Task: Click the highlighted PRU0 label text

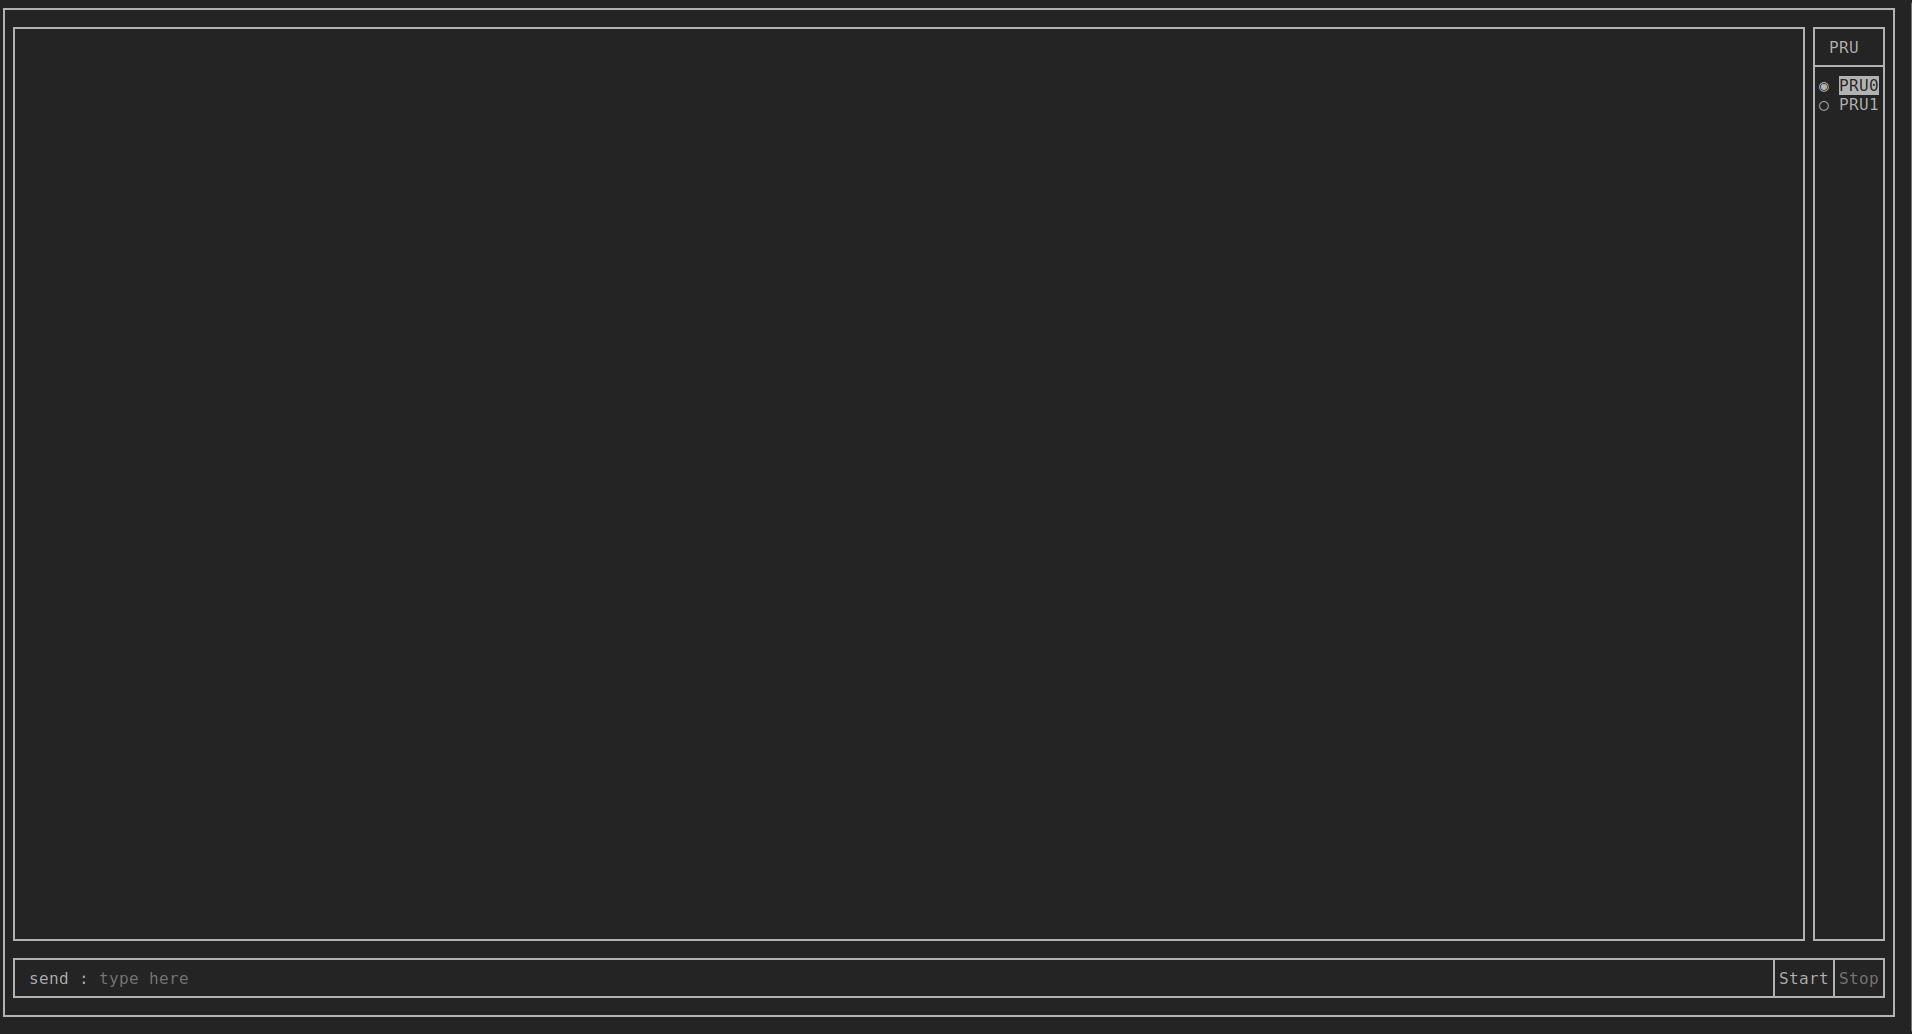Action: (x=1858, y=86)
